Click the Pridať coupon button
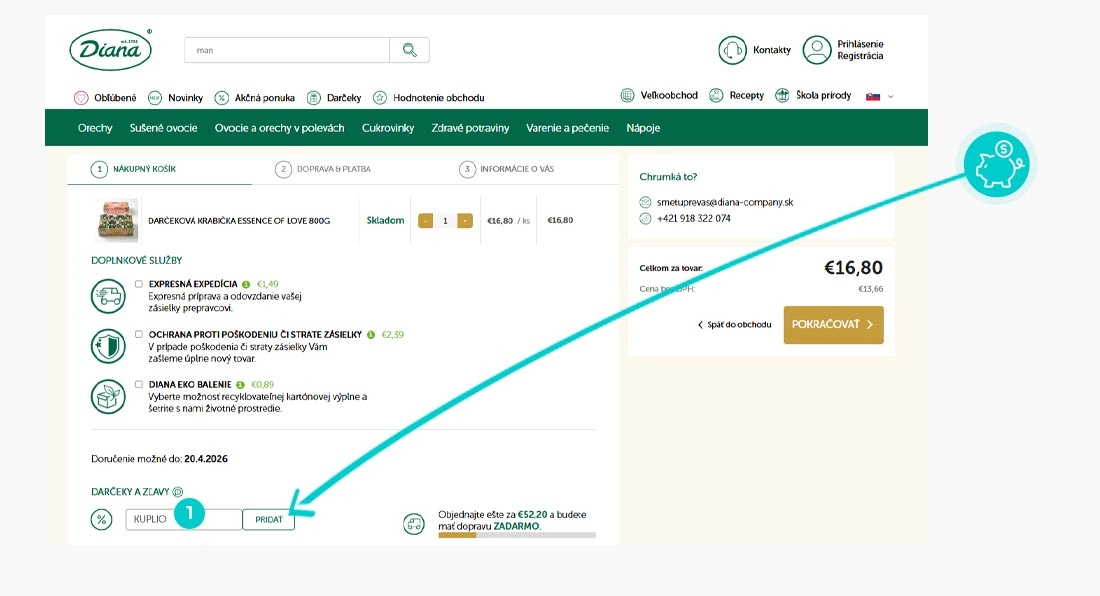The height and width of the screenshot is (596, 1100). point(269,520)
